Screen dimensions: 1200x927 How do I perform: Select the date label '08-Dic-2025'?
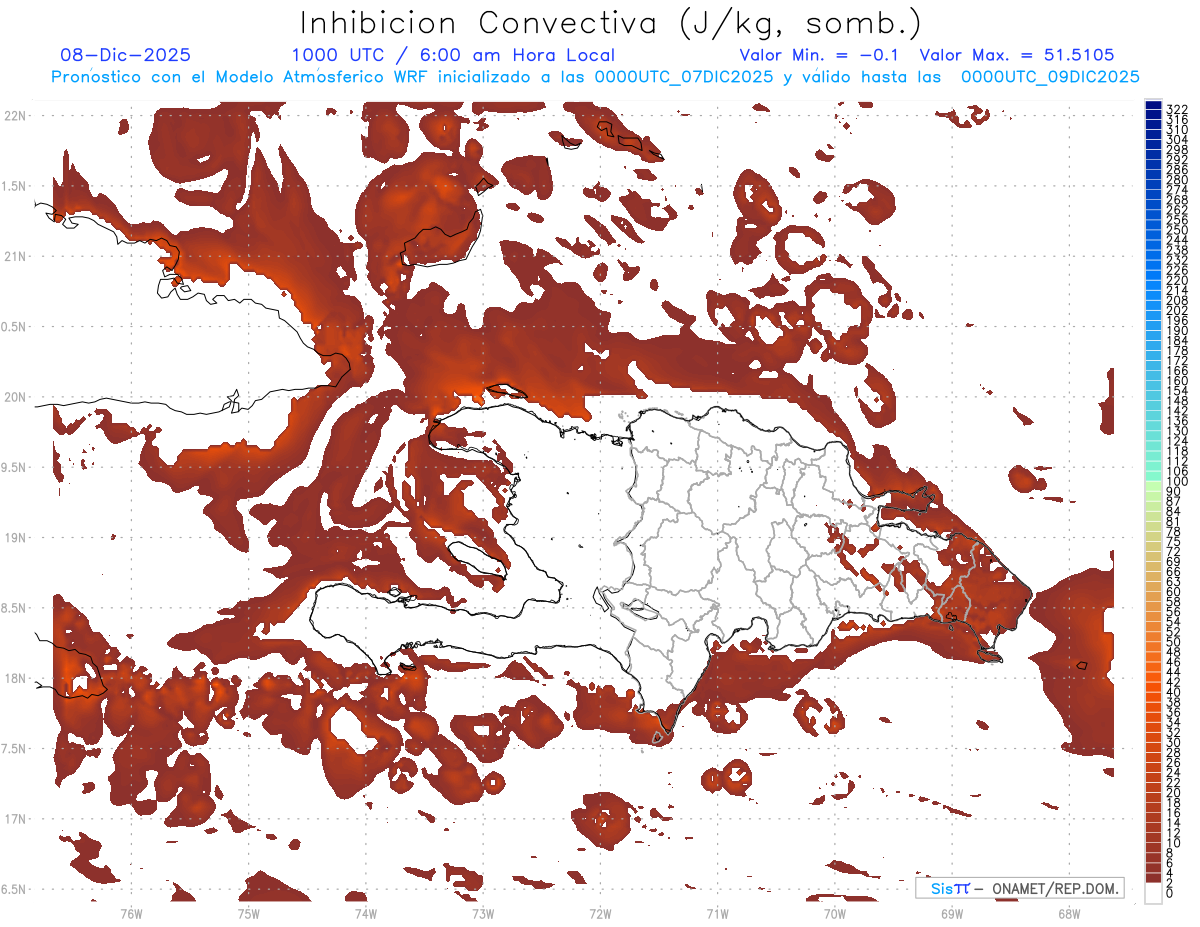125,55
